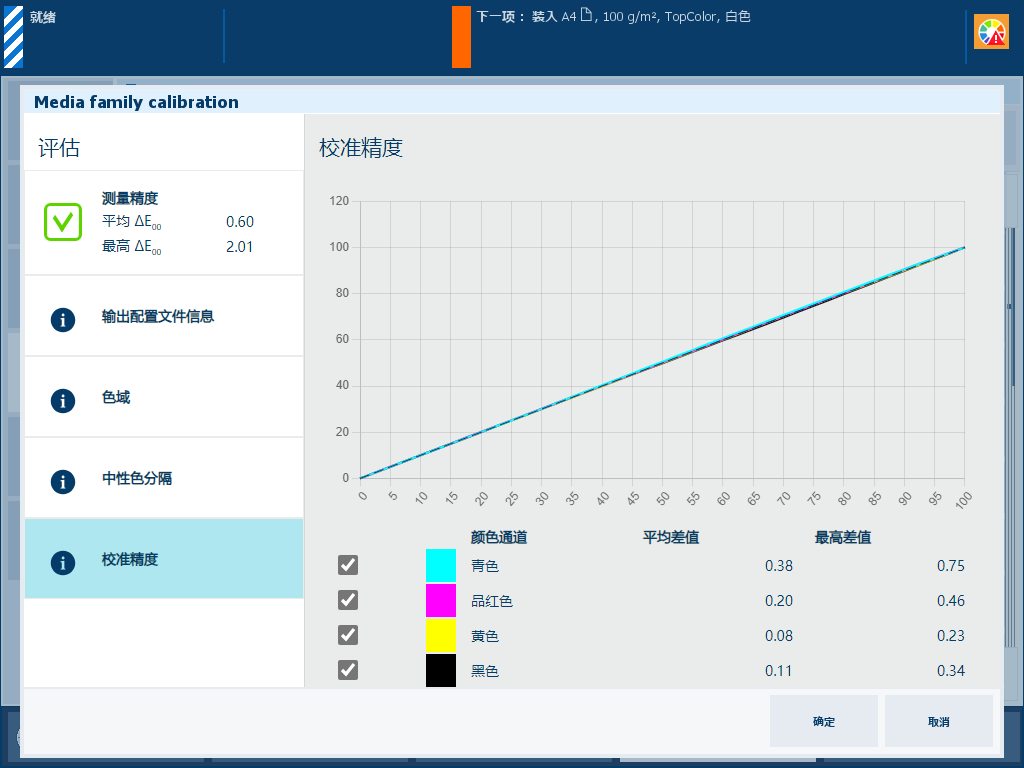The width and height of the screenshot is (1024, 768).
Task: Click the magenta color swatch
Action: 441,601
